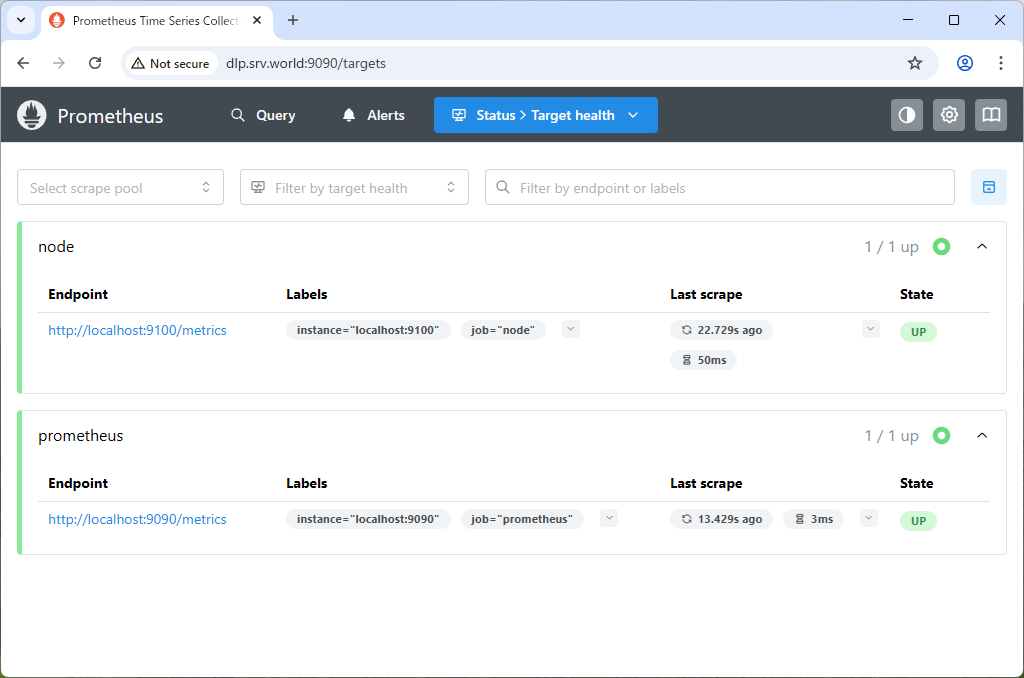The height and width of the screenshot is (678, 1024).
Task: Collapse all scrape pools with the blue icon
Action: (x=989, y=187)
